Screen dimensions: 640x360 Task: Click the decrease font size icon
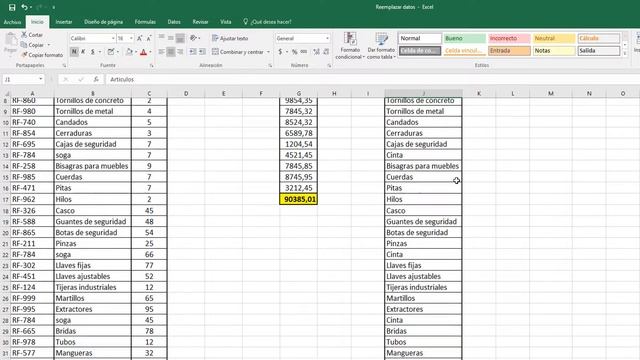[x=149, y=38]
